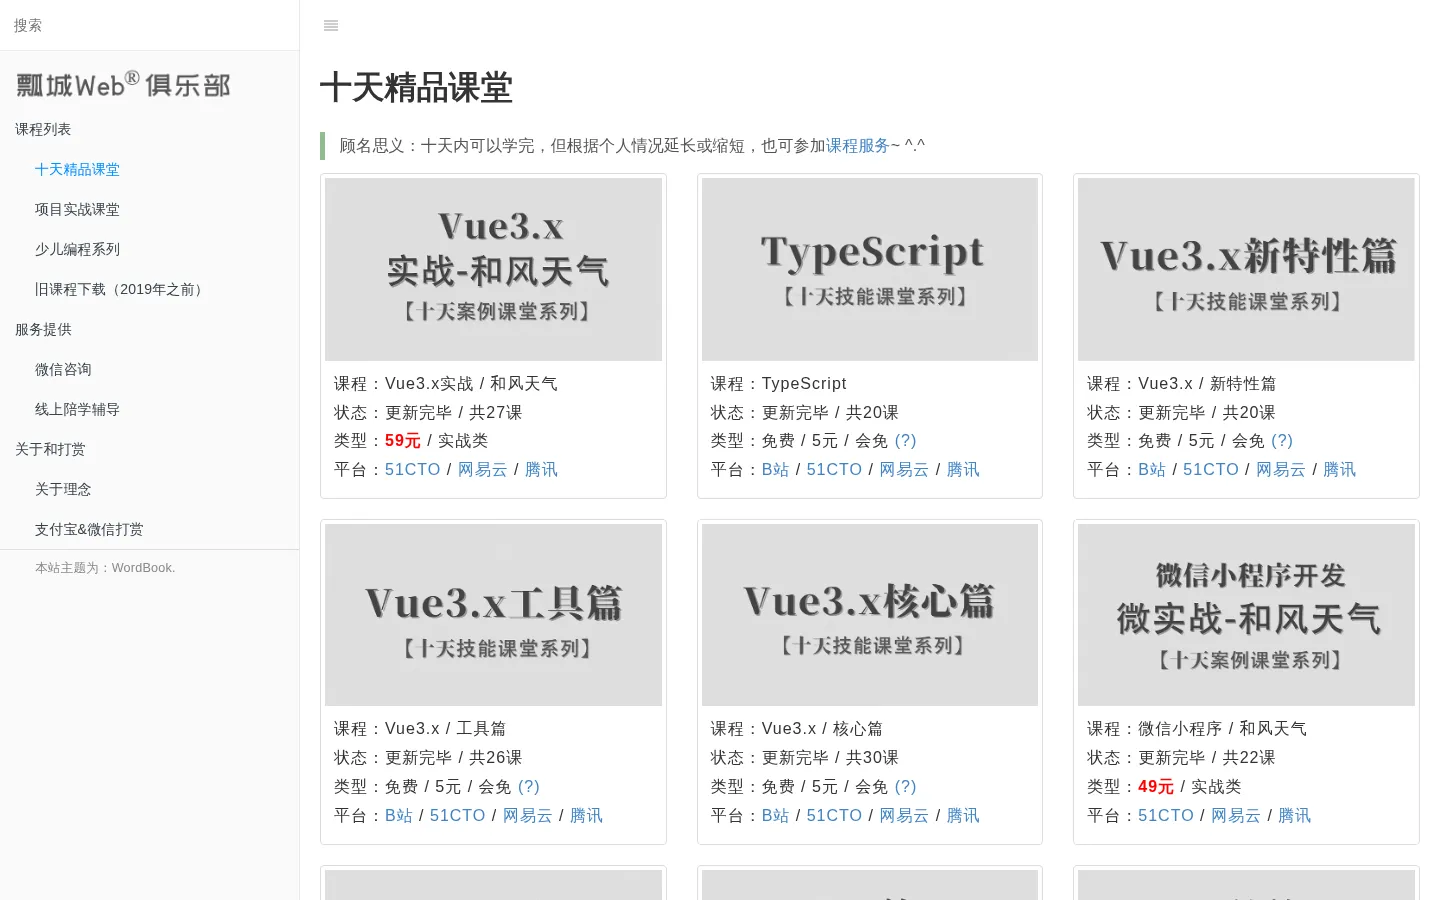Click the (?) help link on Vue3.x 新特性篇

(x=1282, y=441)
